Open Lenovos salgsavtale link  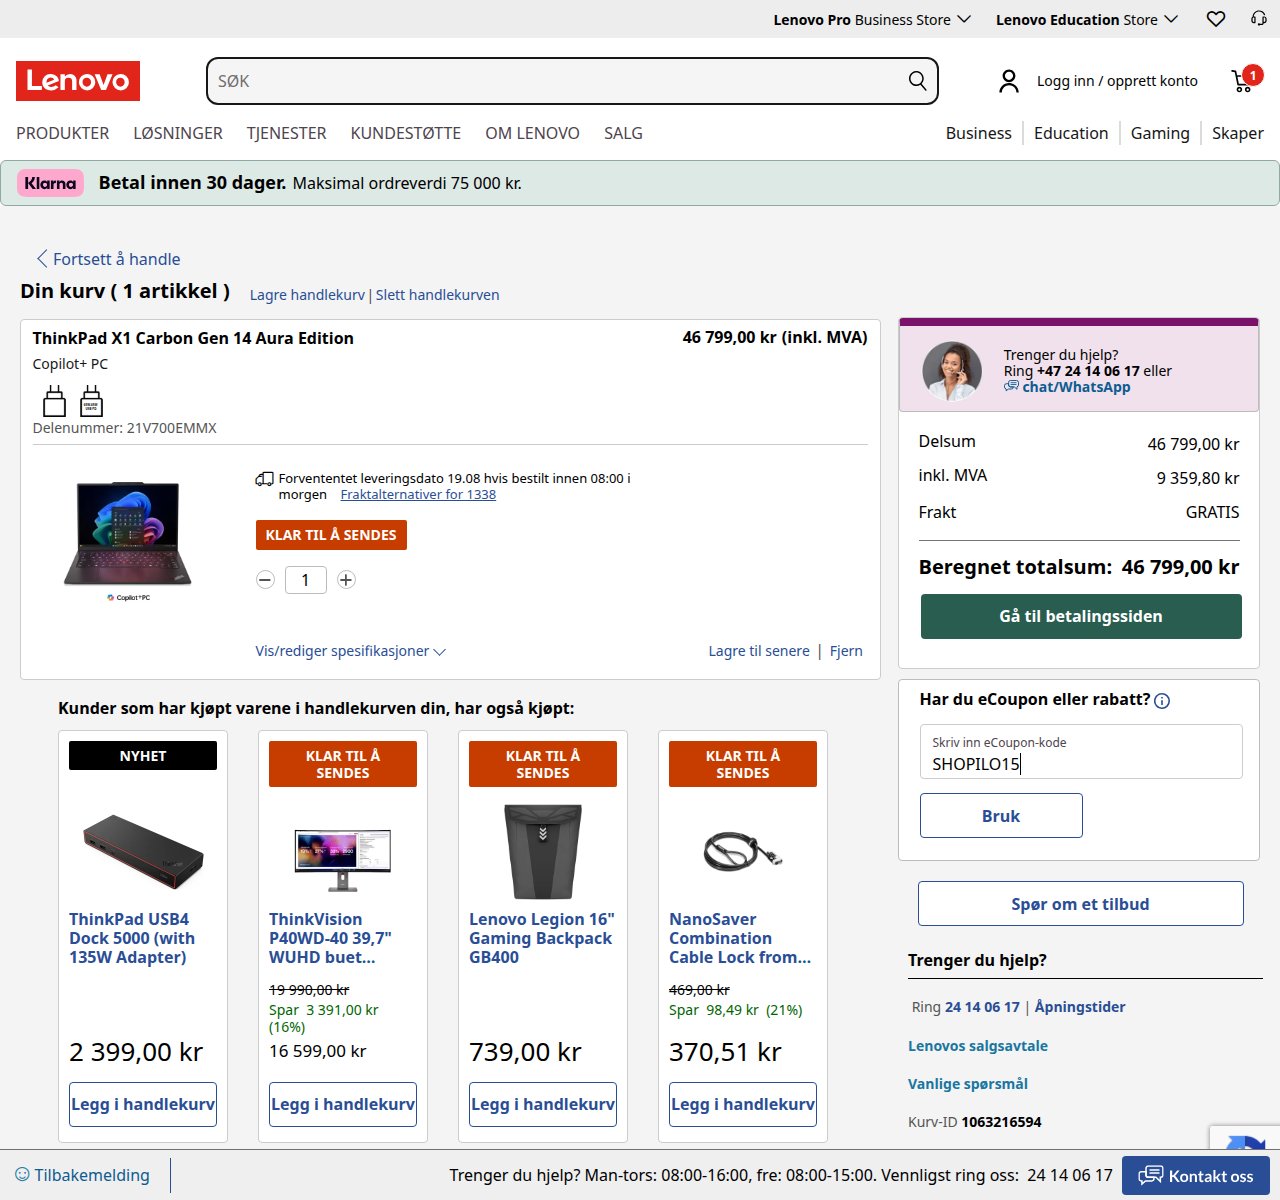tap(978, 1046)
